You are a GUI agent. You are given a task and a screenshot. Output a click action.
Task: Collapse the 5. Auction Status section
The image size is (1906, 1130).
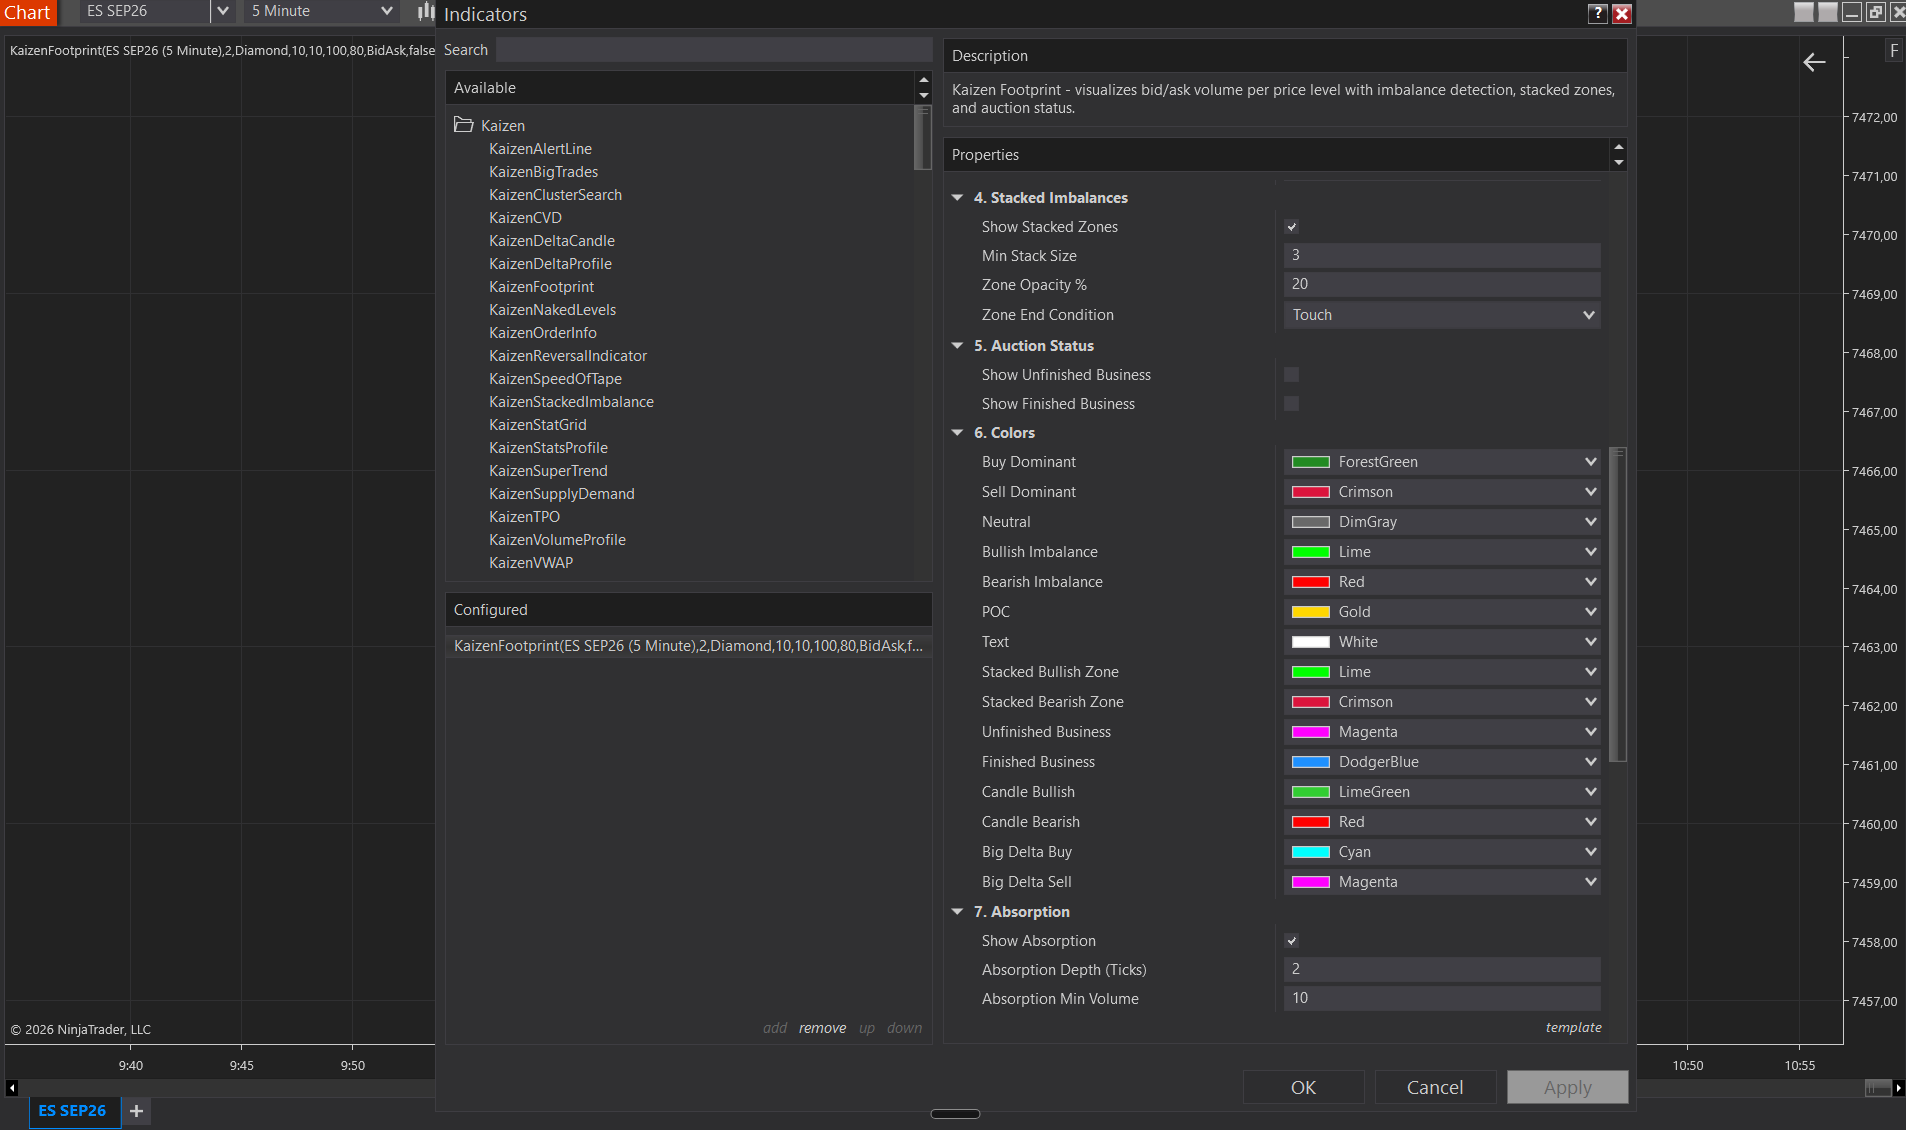pyautogui.click(x=957, y=346)
